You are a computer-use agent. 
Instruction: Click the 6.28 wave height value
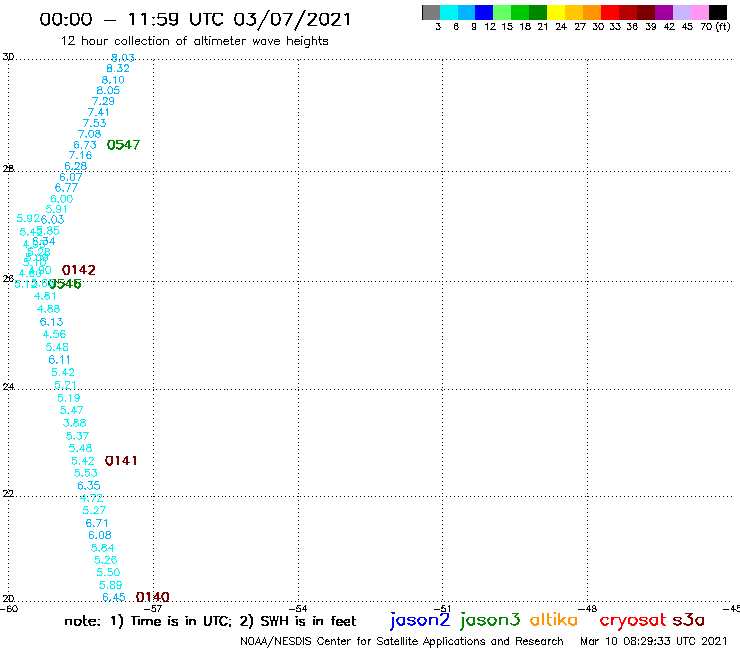pos(76,166)
